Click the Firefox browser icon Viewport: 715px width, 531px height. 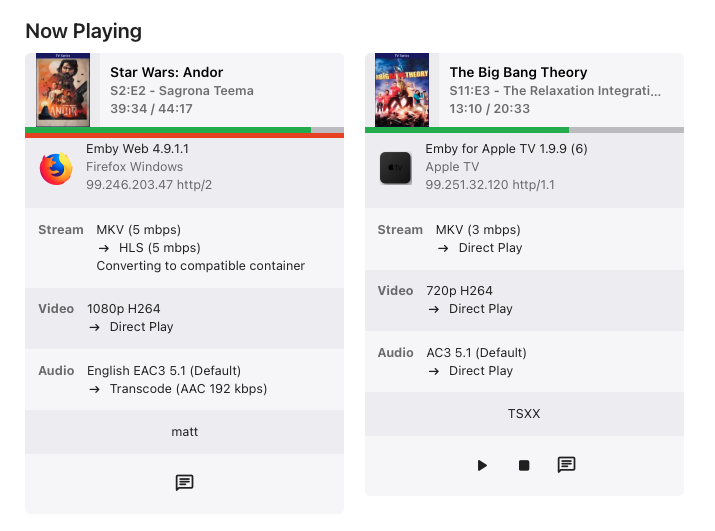point(56,167)
